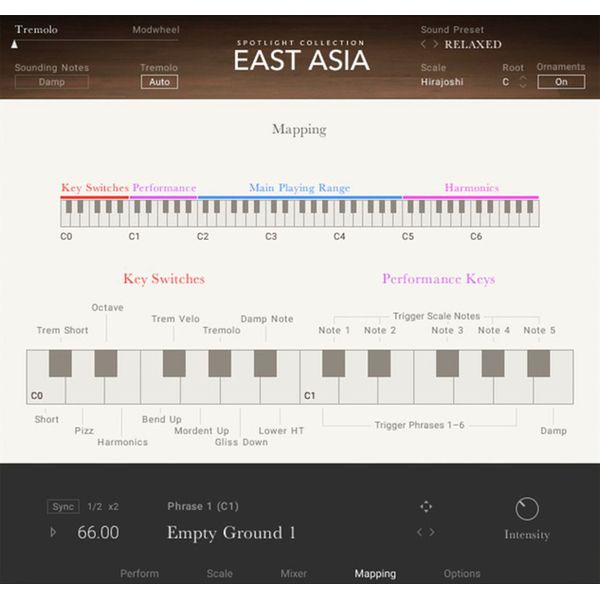Image resolution: width=600 pixels, height=600 pixels.
Task: Click the Modwheel label
Action: tap(156, 29)
